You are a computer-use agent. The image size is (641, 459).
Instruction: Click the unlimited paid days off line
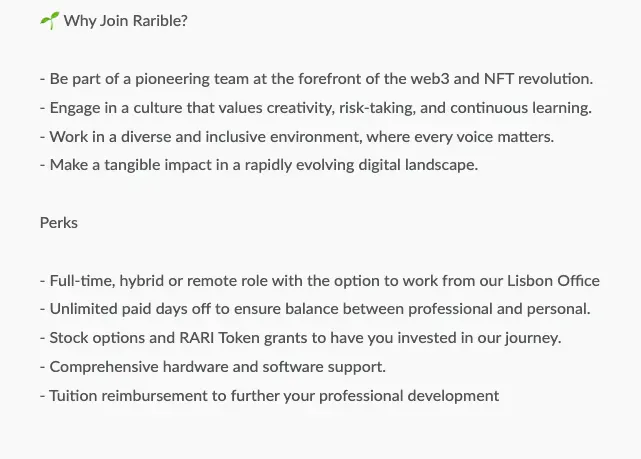(x=315, y=309)
